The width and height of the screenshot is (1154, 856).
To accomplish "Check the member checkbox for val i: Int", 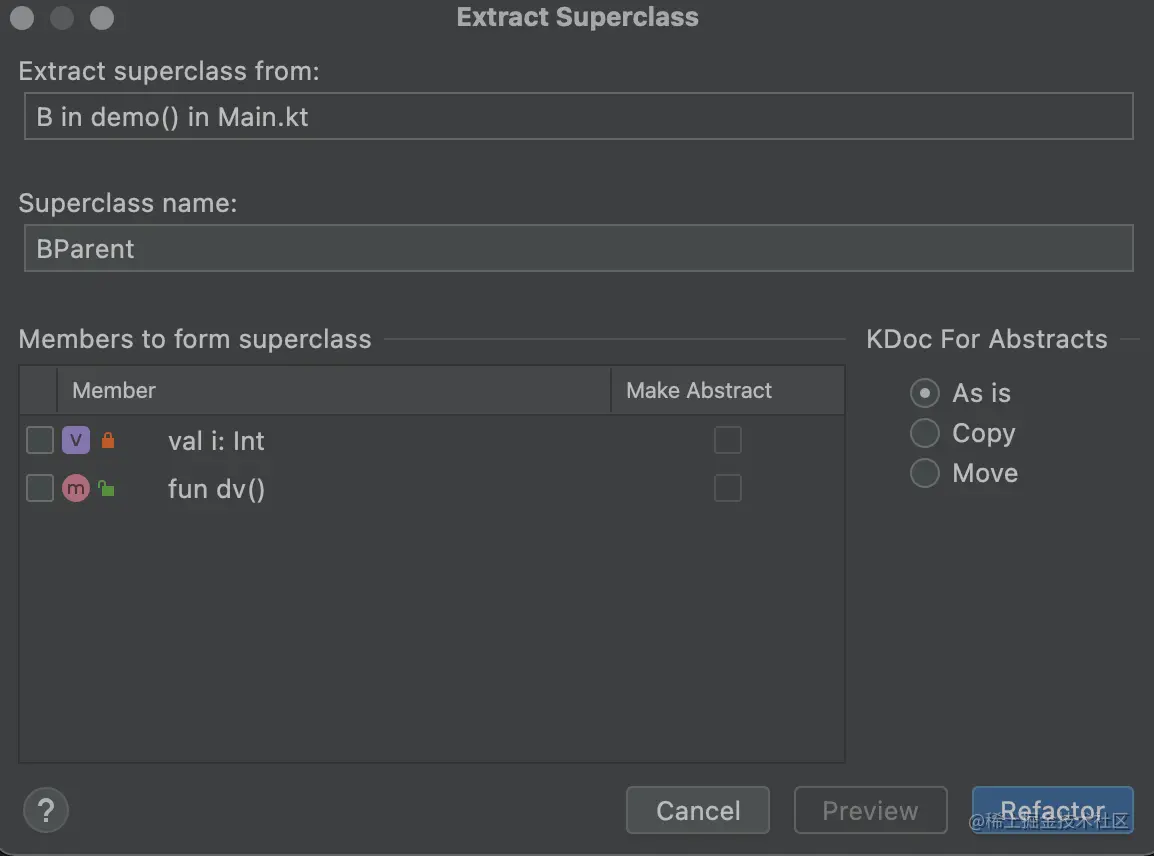I will (x=40, y=440).
